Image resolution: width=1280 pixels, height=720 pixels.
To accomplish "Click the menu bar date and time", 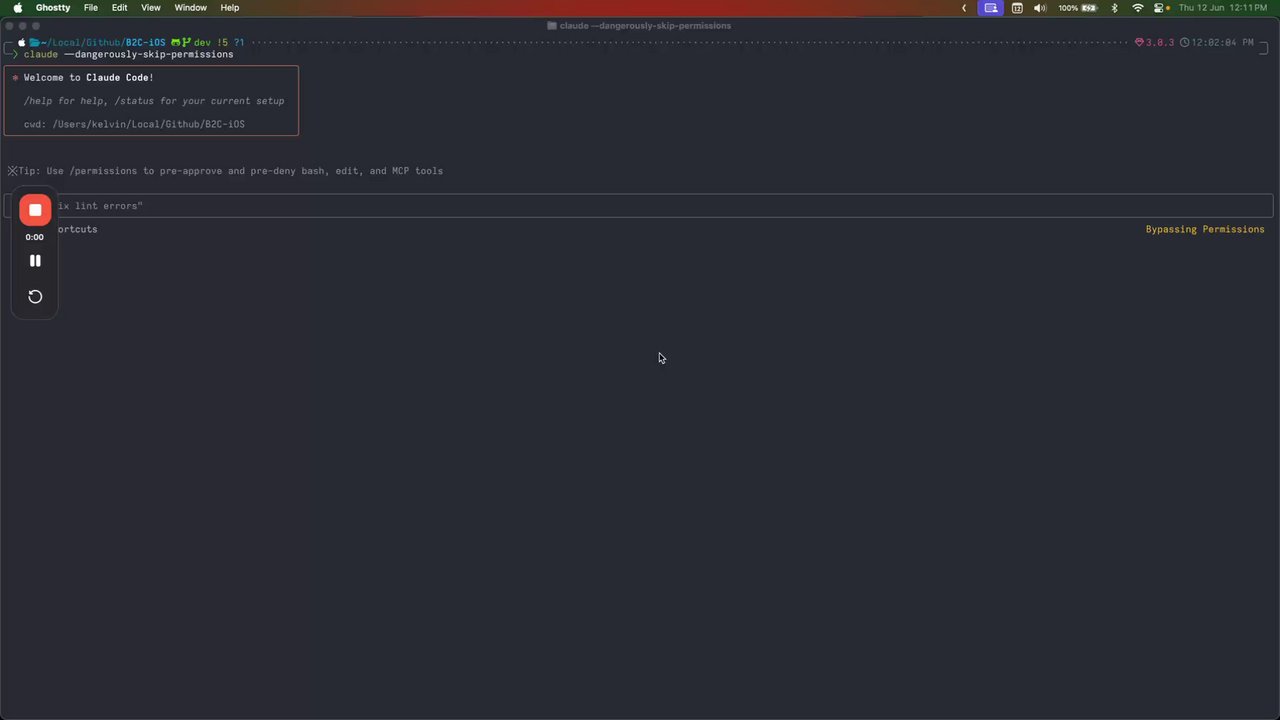I will 1221,8.
